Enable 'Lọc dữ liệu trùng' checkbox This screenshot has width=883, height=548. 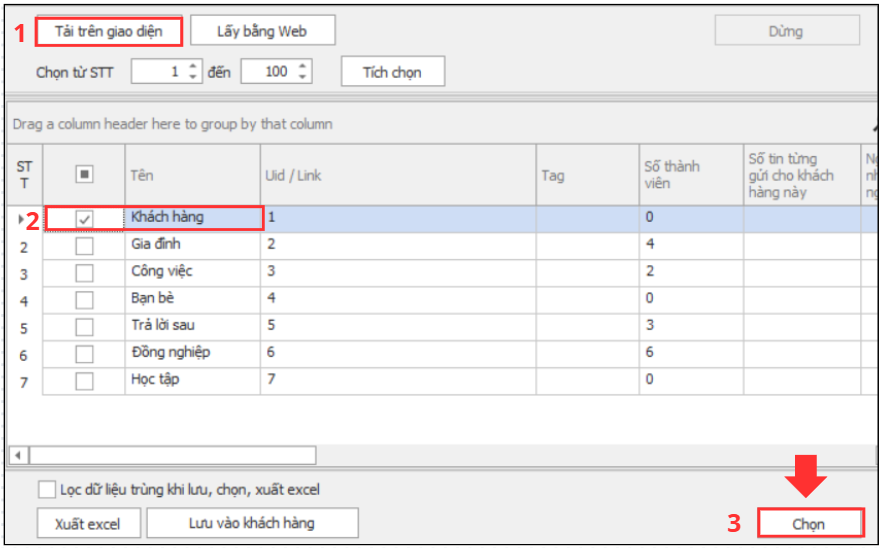coord(47,490)
